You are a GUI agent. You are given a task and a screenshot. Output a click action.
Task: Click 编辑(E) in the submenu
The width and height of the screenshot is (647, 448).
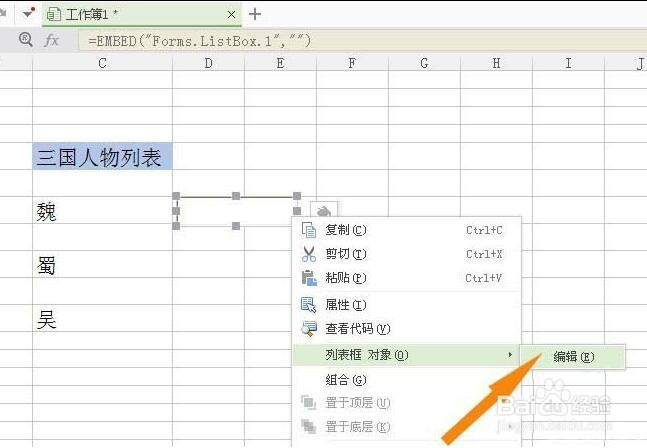pyautogui.click(x=573, y=356)
